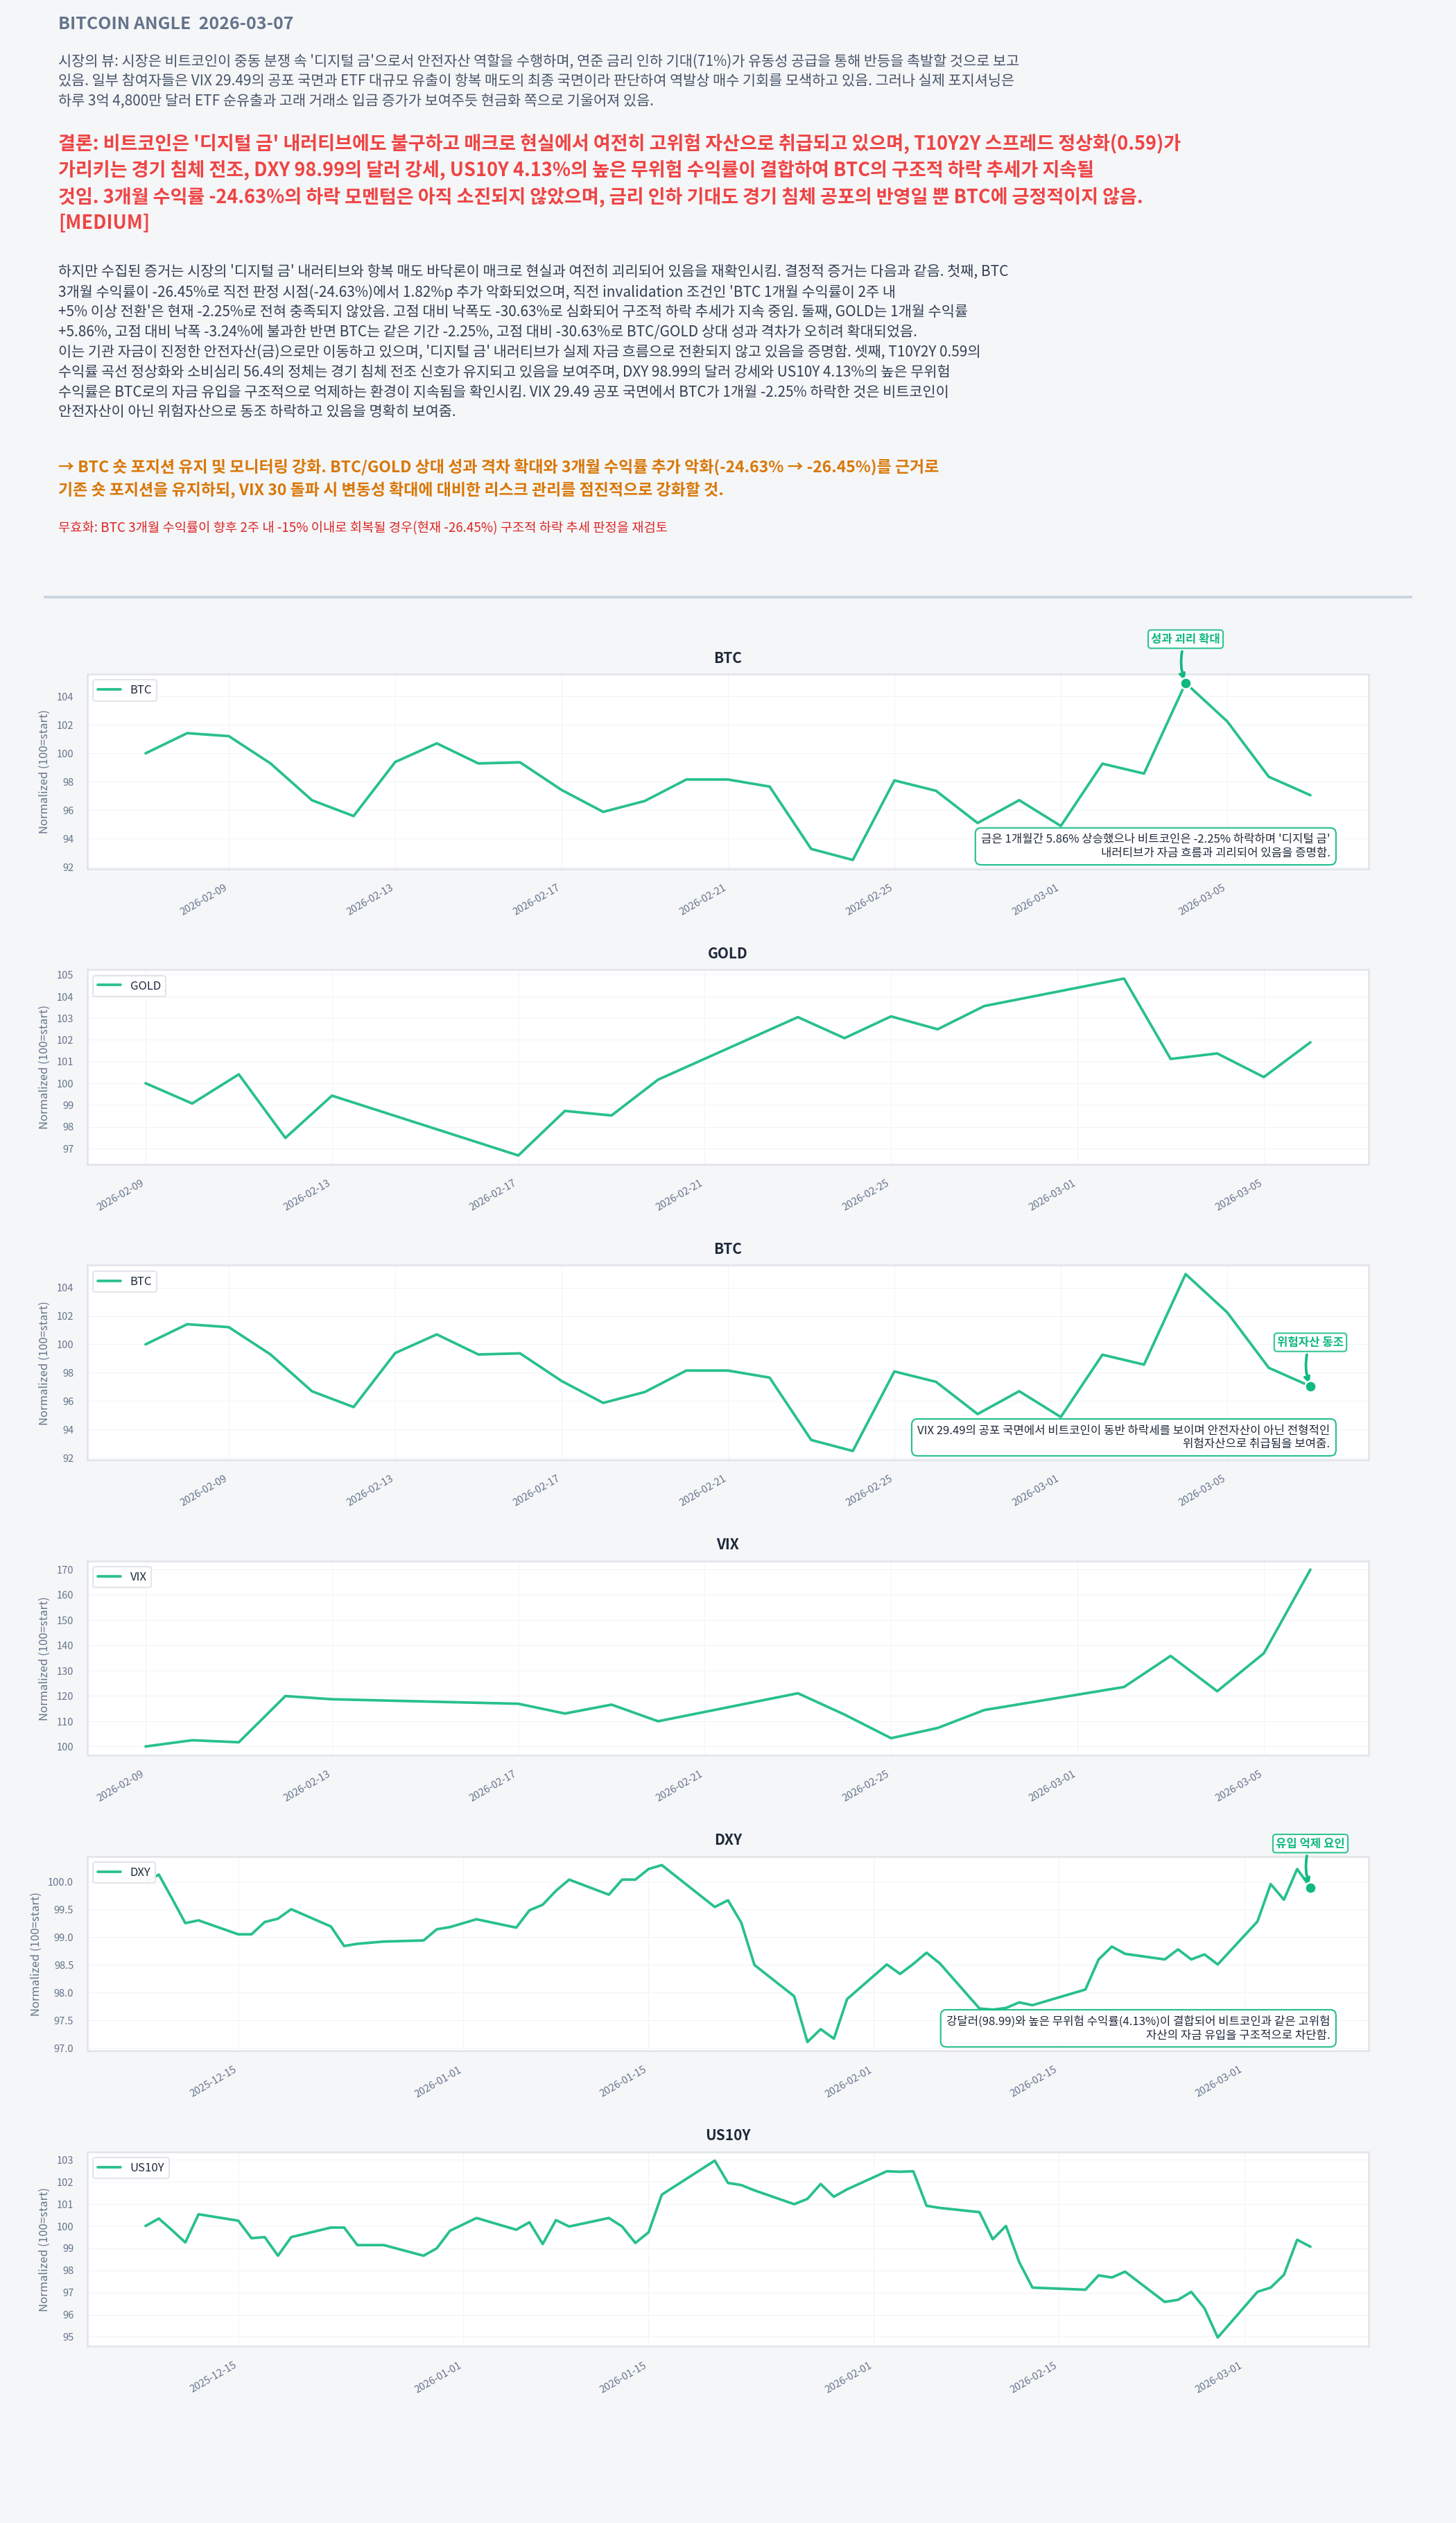Viewport: 1456px width, 2523px height.
Task: Click the gold 5.86% annotation box in the first BTC chart
Action: [x=1155, y=845]
